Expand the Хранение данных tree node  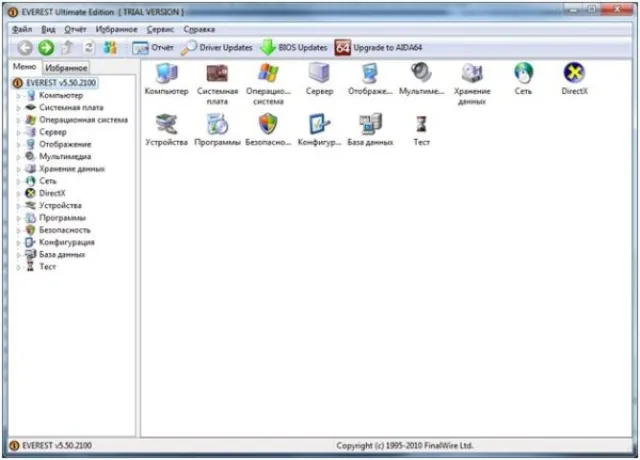tap(18, 169)
